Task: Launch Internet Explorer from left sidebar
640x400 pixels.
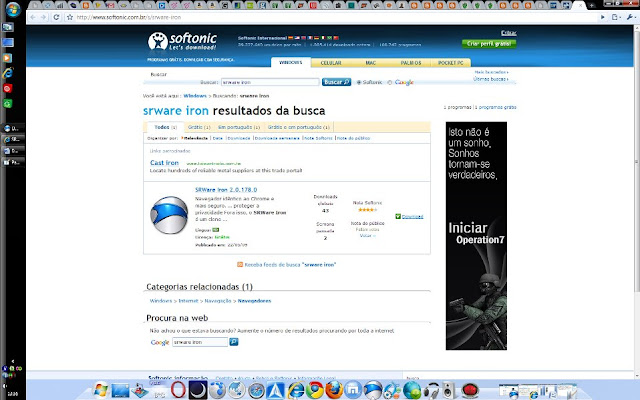Action: (x=8, y=73)
